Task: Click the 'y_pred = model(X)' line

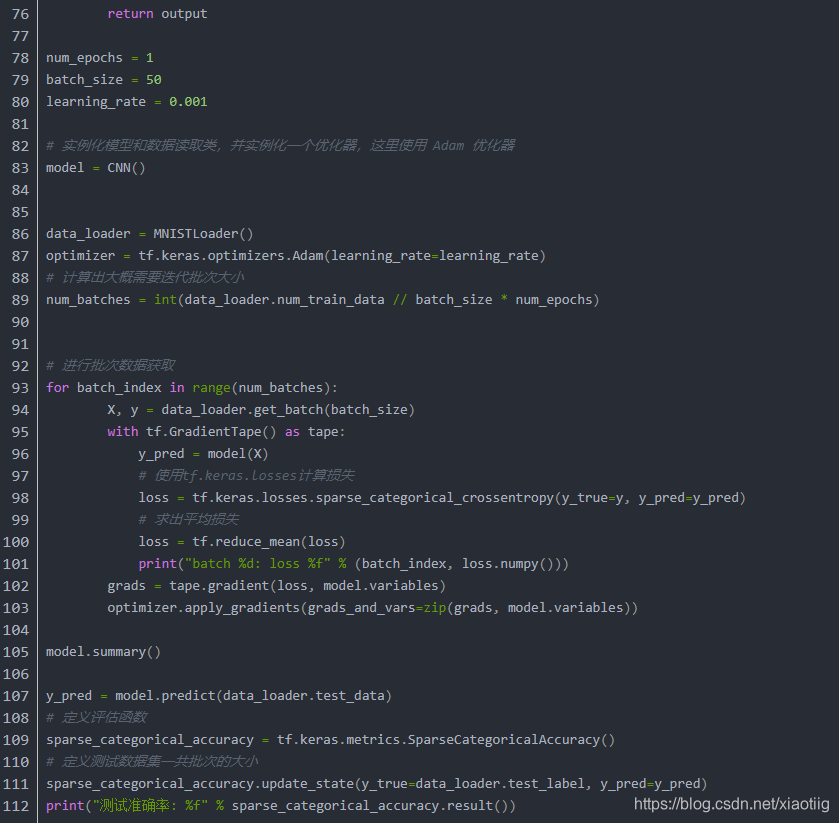Action: point(203,454)
